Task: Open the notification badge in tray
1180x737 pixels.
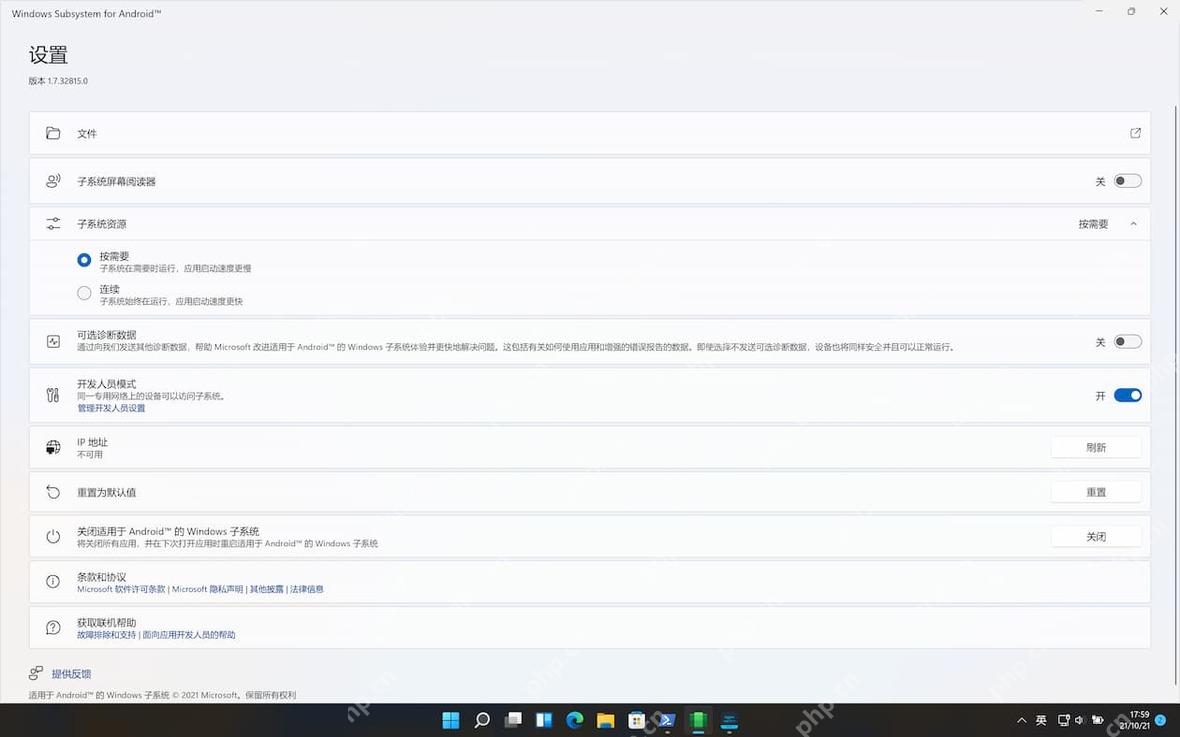Action: tap(1160, 720)
